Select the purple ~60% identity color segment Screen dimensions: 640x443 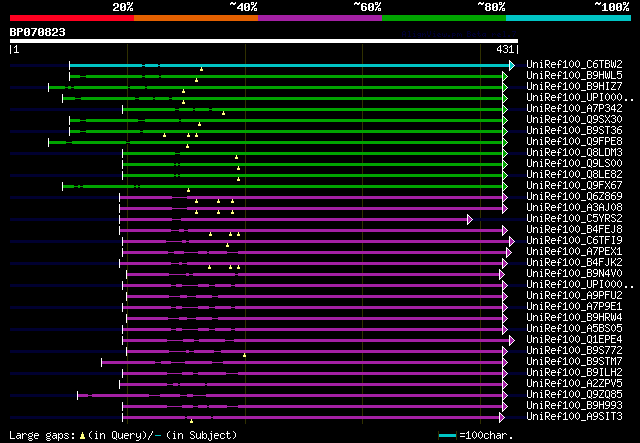(x=320, y=18)
